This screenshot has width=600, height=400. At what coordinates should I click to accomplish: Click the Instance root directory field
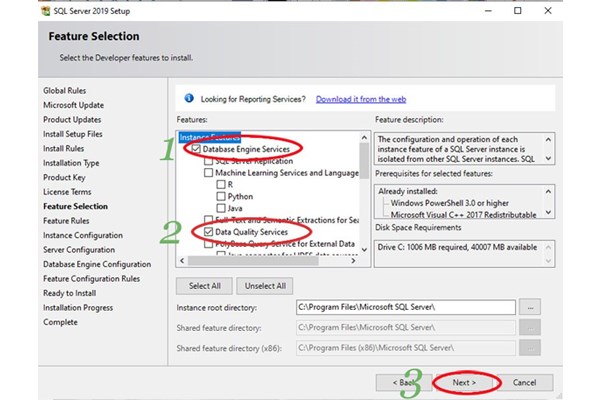[406, 307]
